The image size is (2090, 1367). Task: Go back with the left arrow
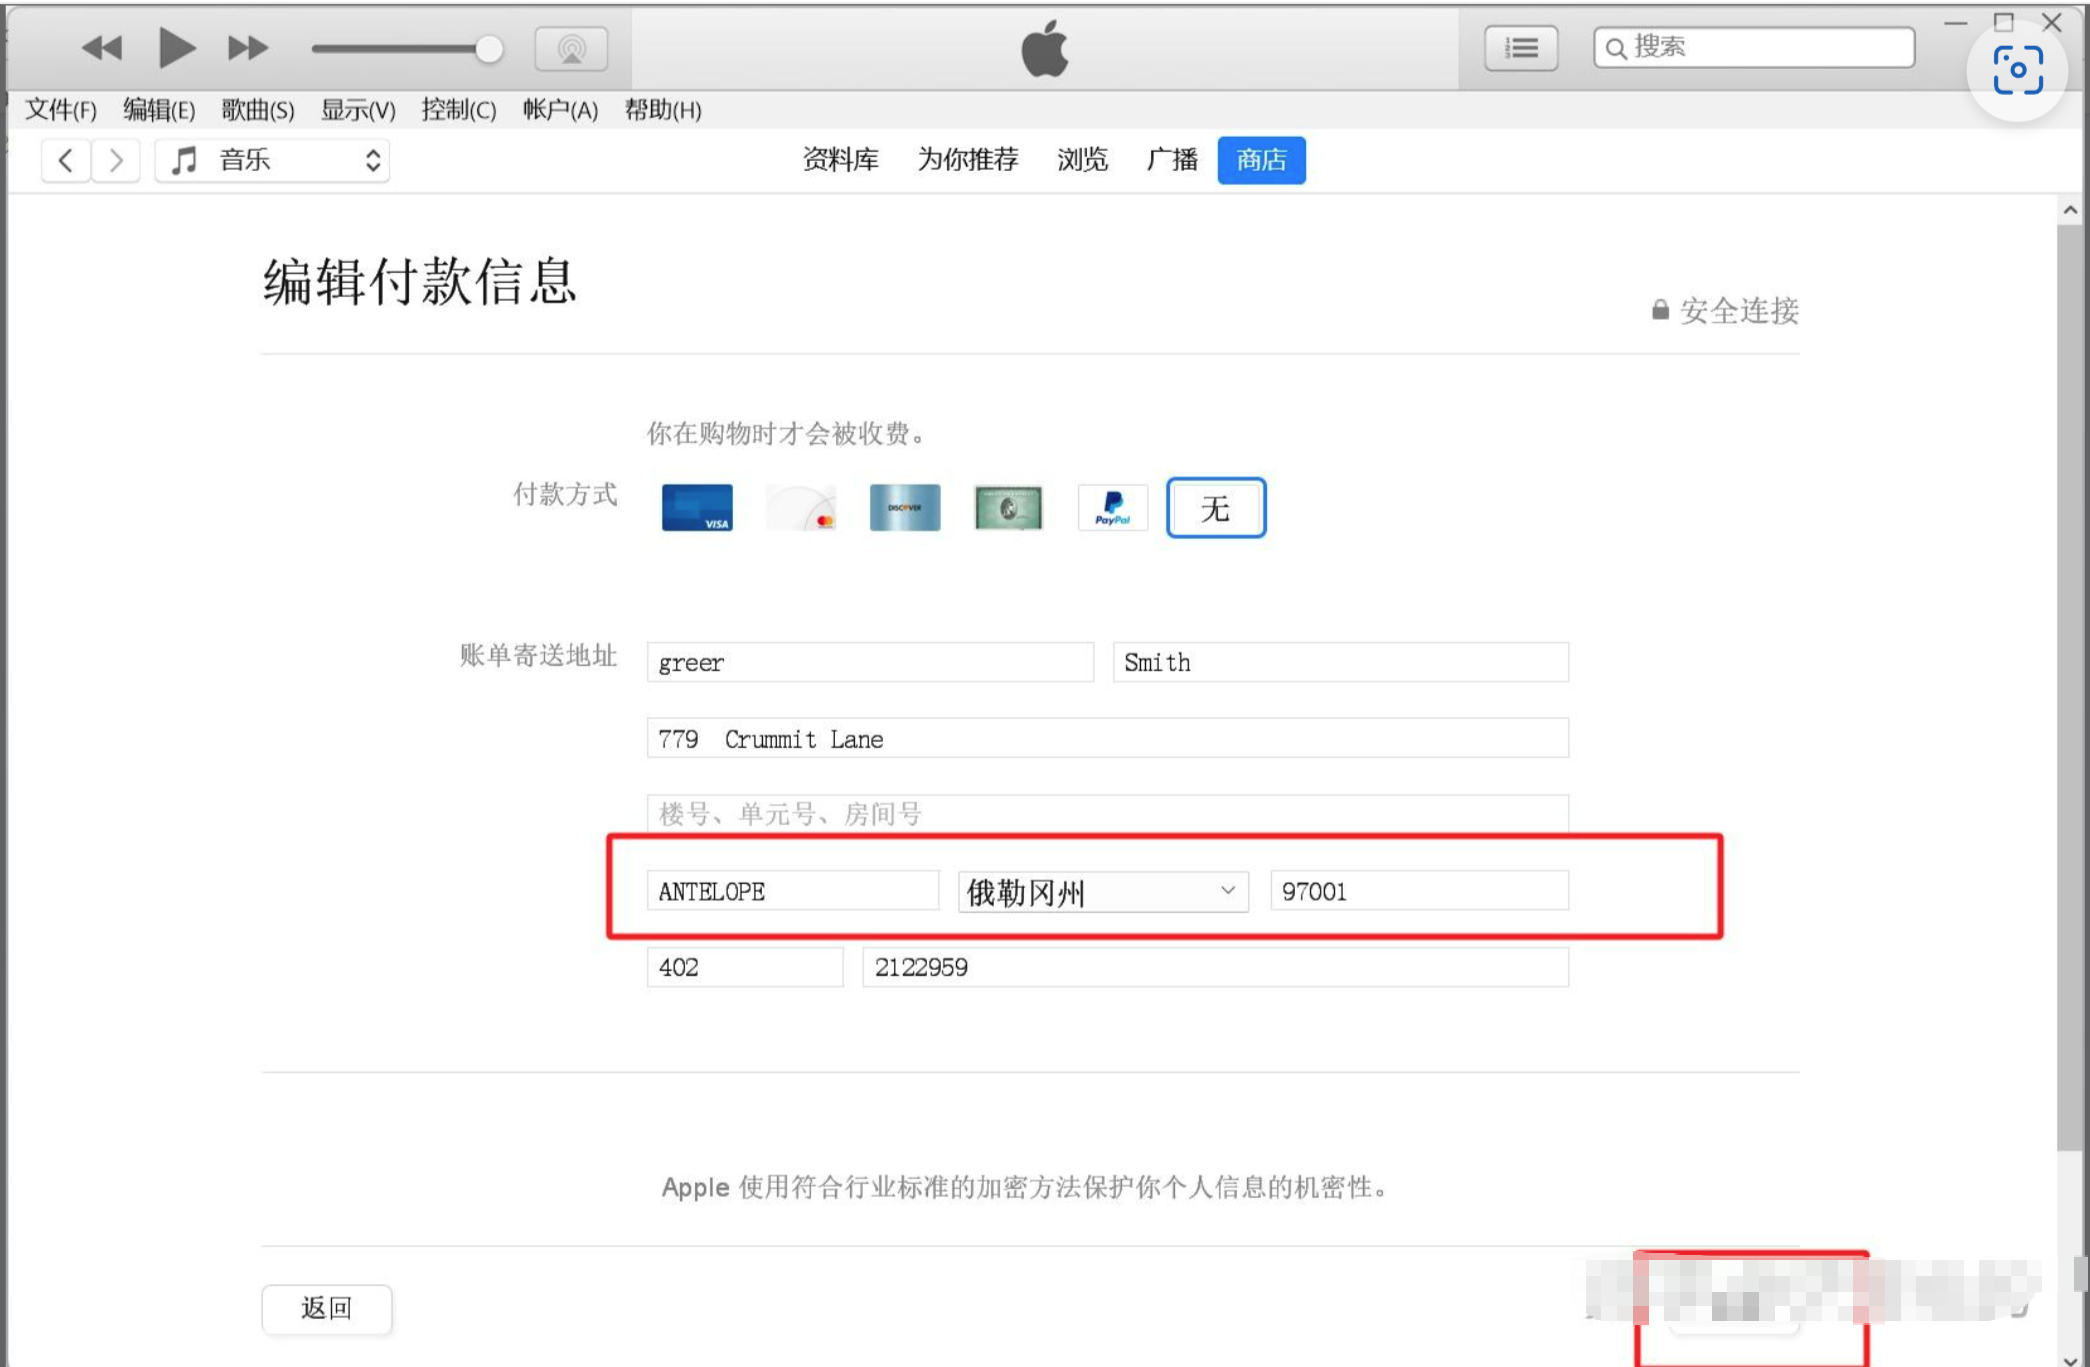coord(66,160)
